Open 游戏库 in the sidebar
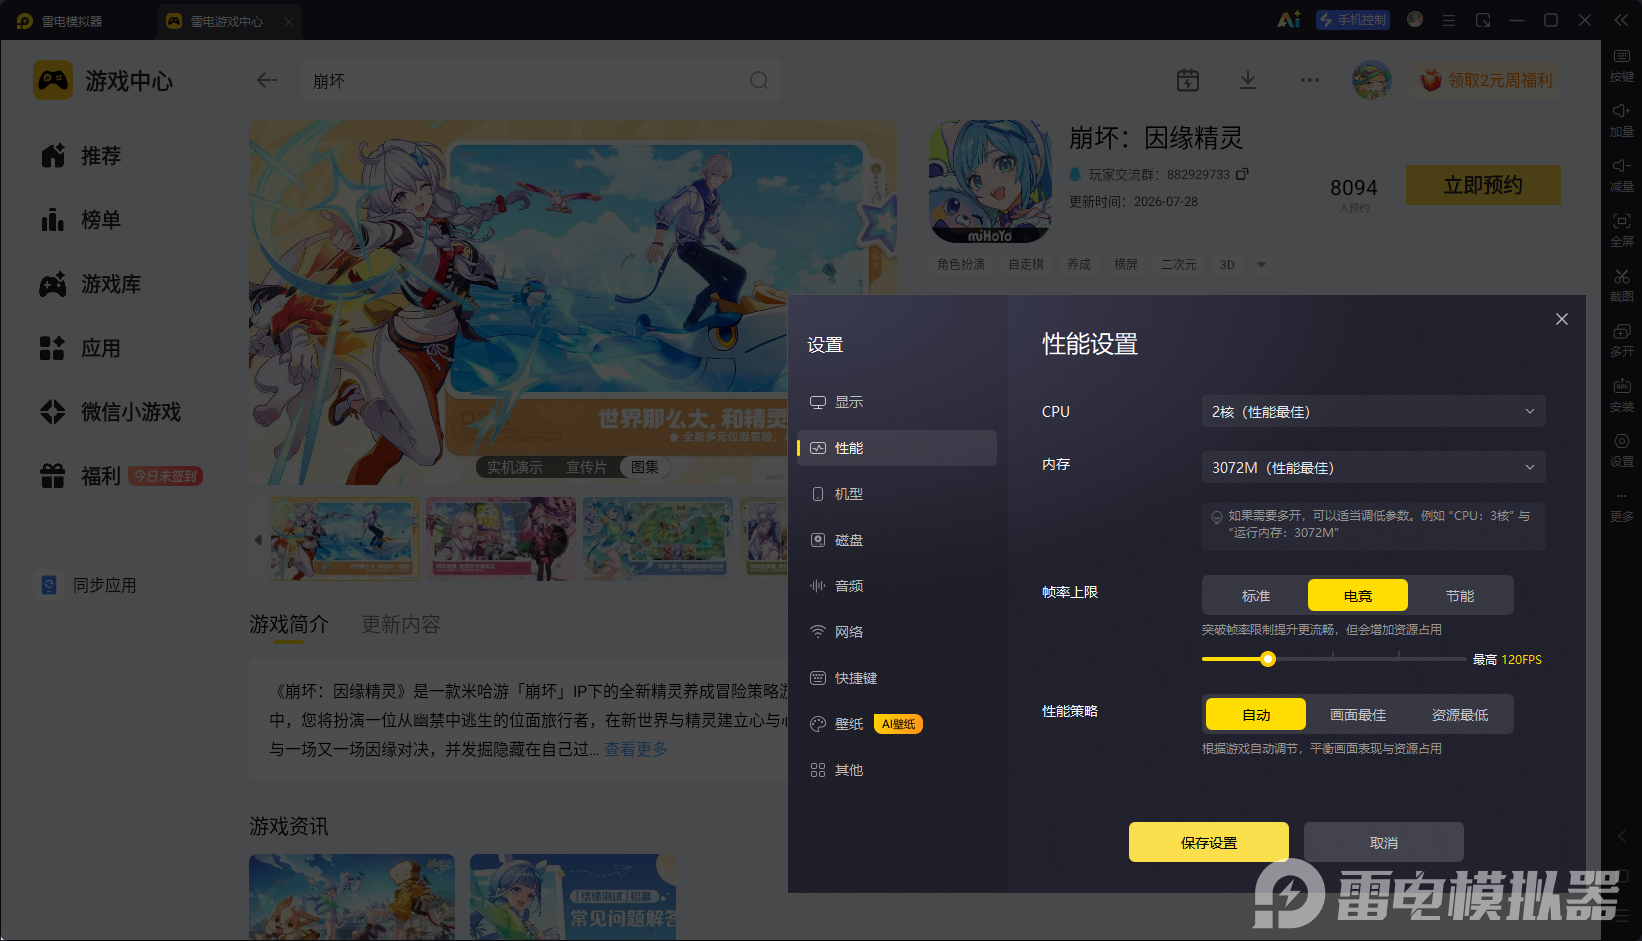The width and height of the screenshot is (1642, 941). tap(92, 284)
